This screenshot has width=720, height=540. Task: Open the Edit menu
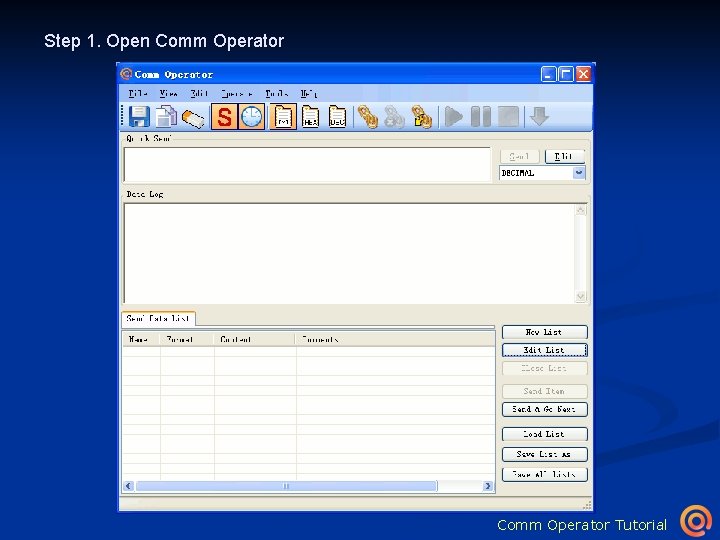tap(199, 94)
